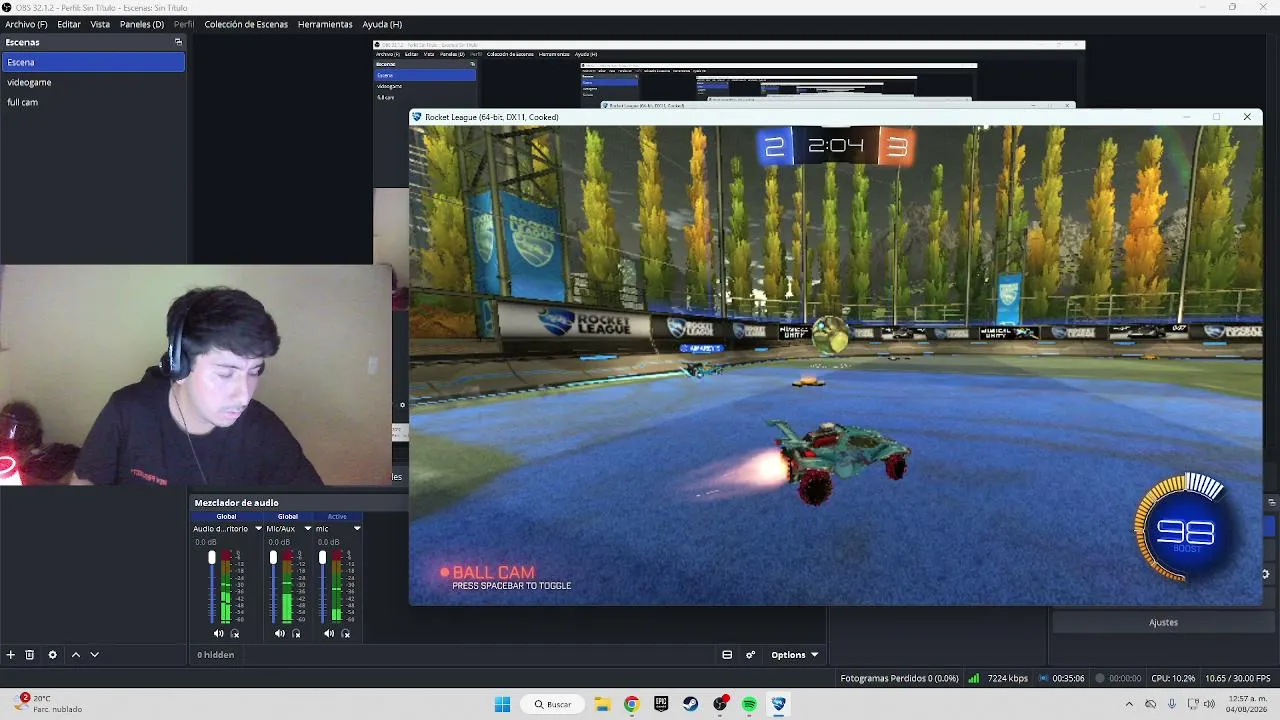This screenshot has height=720, width=1280.
Task: Click the grey recording status dot
Action: pos(1100,679)
